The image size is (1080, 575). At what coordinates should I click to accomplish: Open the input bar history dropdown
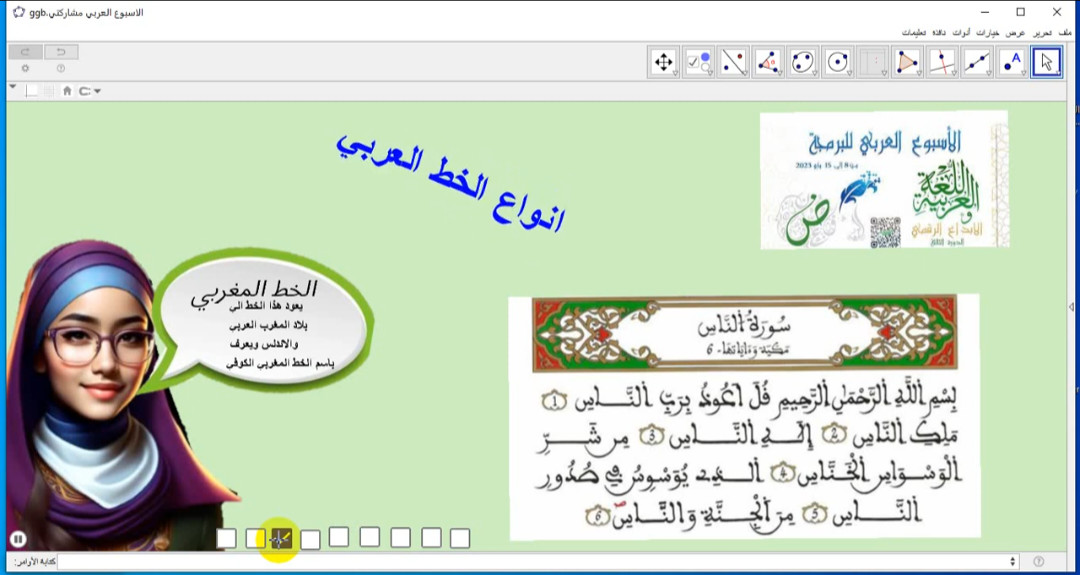[1012, 561]
